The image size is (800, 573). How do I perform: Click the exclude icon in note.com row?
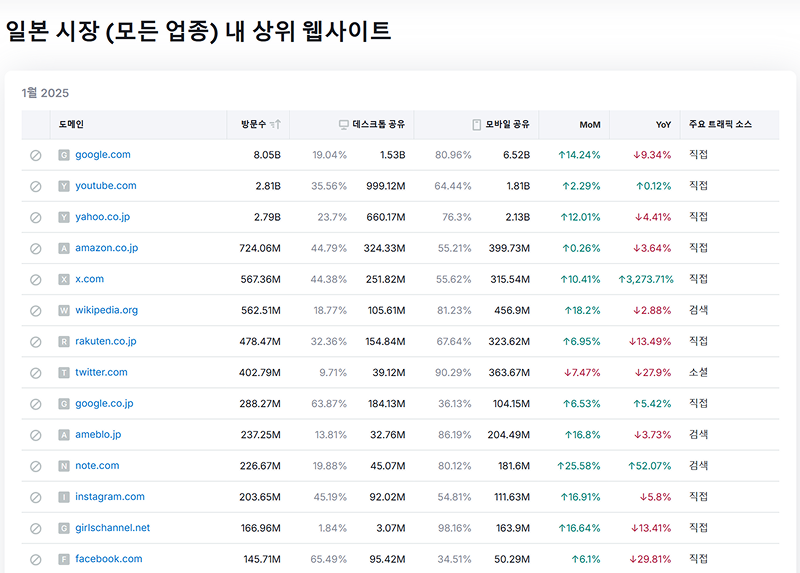[x=35, y=466]
